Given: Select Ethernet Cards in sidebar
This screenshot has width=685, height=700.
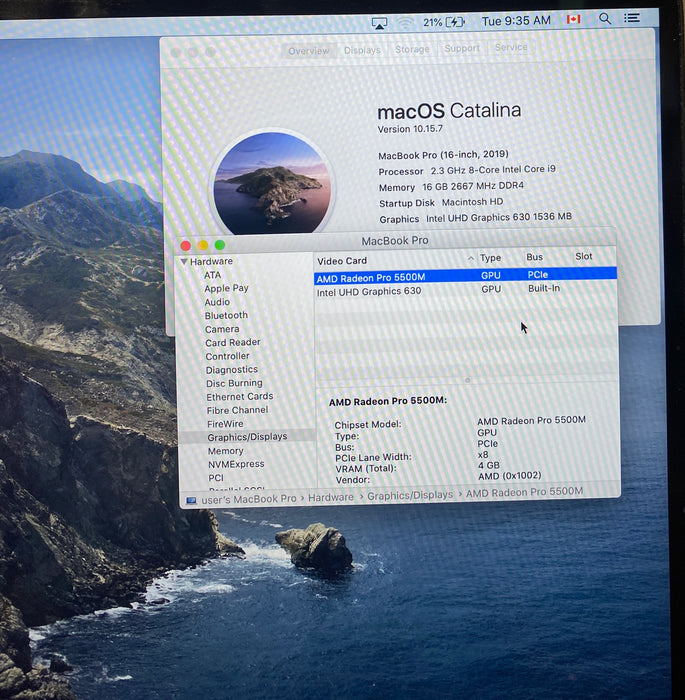Looking at the screenshot, I should [240, 396].
